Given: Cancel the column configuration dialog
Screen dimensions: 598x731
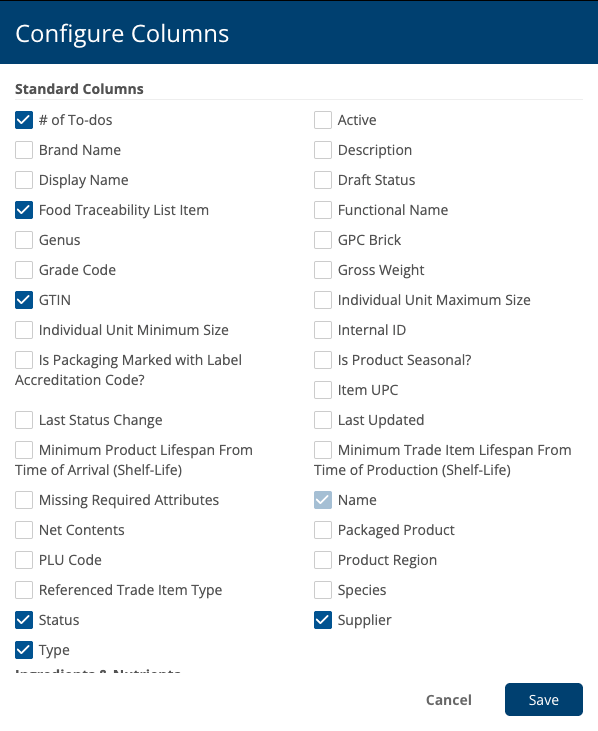Looking at the screenshot, I should point(449,700).
